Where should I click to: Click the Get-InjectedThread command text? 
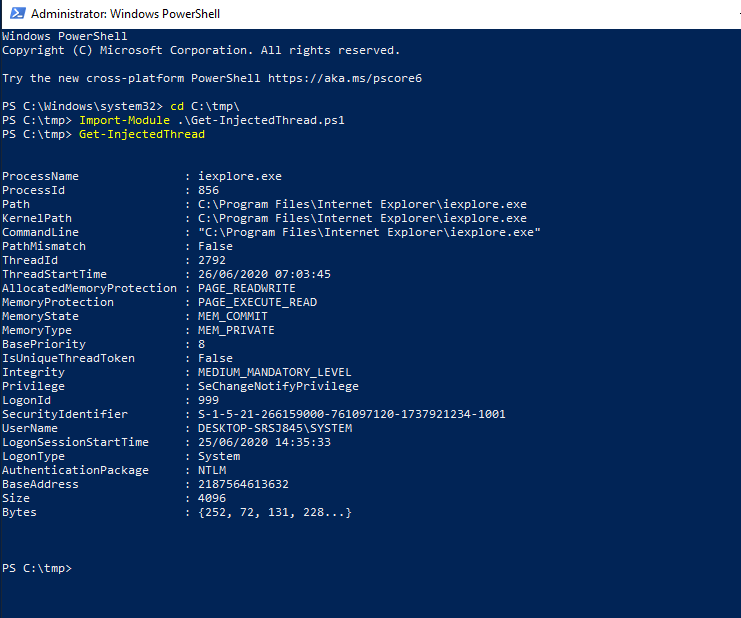click(x=142, y=134)
